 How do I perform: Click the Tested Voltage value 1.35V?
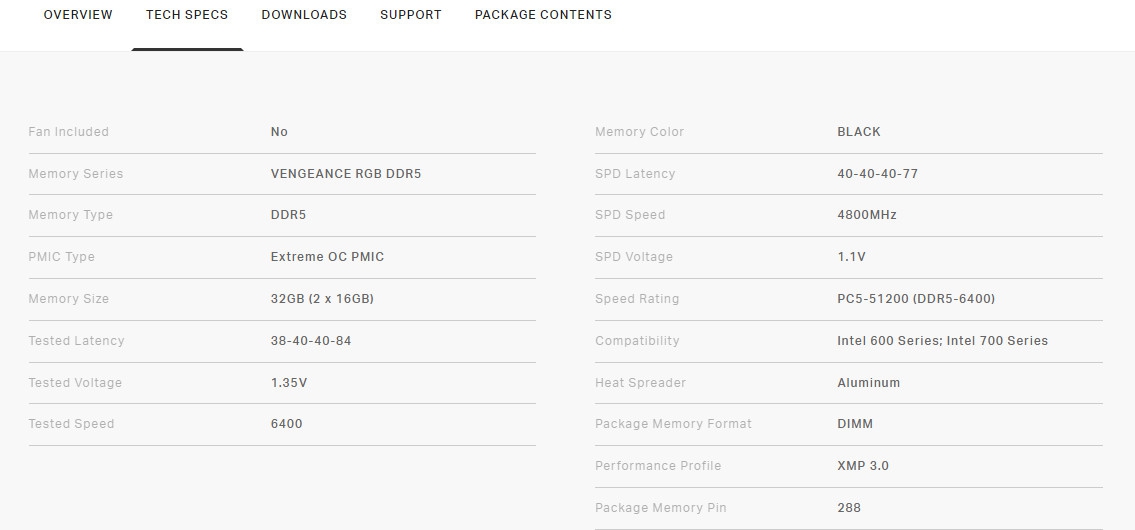[x=289, y=383]
